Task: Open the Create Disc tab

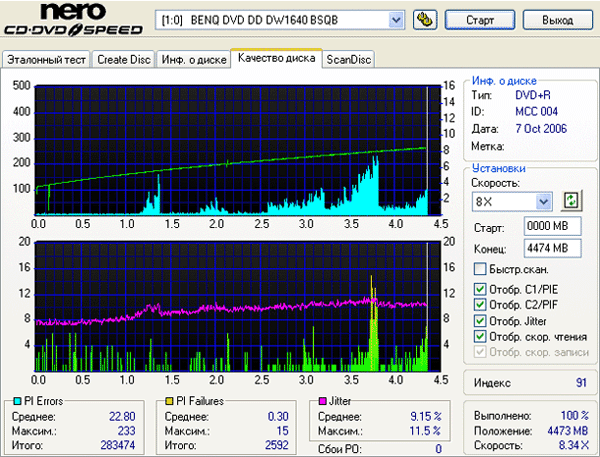Action: click(x=124, y=59)
